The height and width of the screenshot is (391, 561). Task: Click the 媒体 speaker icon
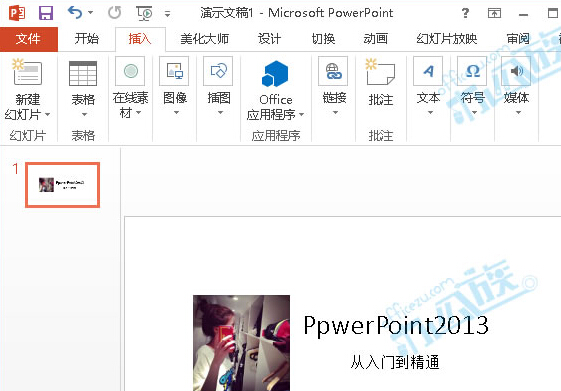tap(516, 71)
